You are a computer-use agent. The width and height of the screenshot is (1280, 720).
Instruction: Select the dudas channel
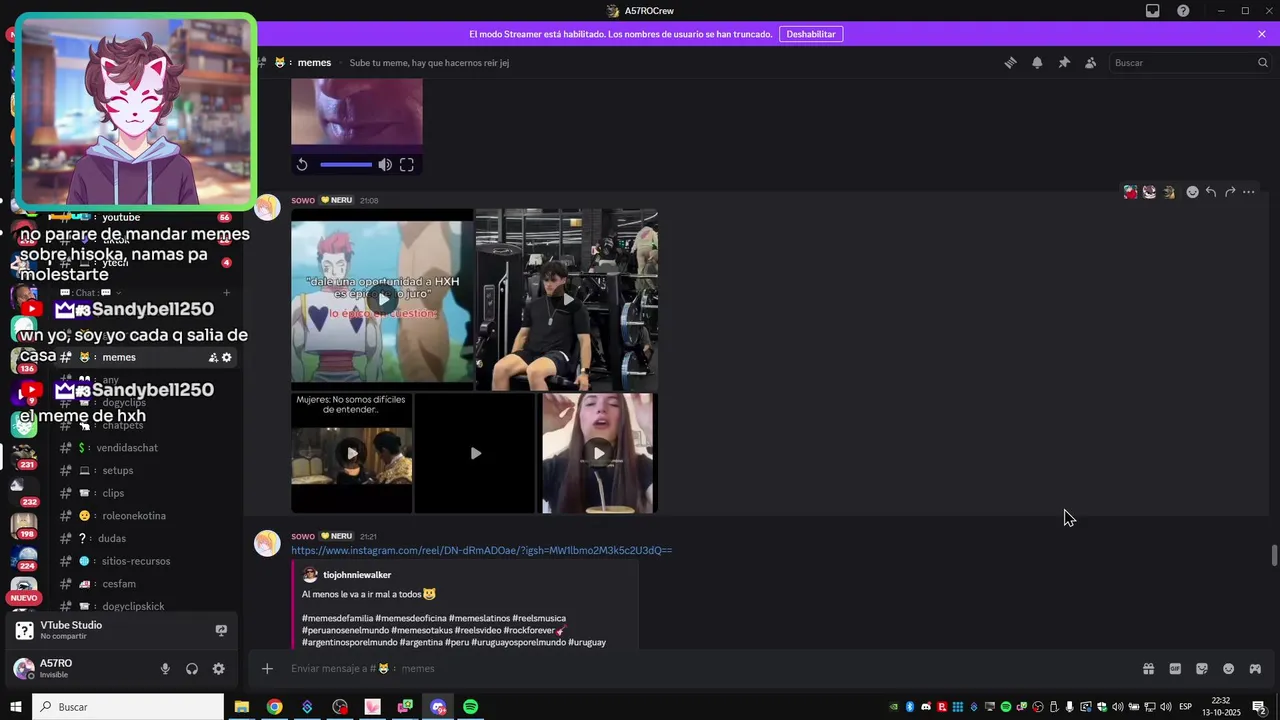pos(145,538)
